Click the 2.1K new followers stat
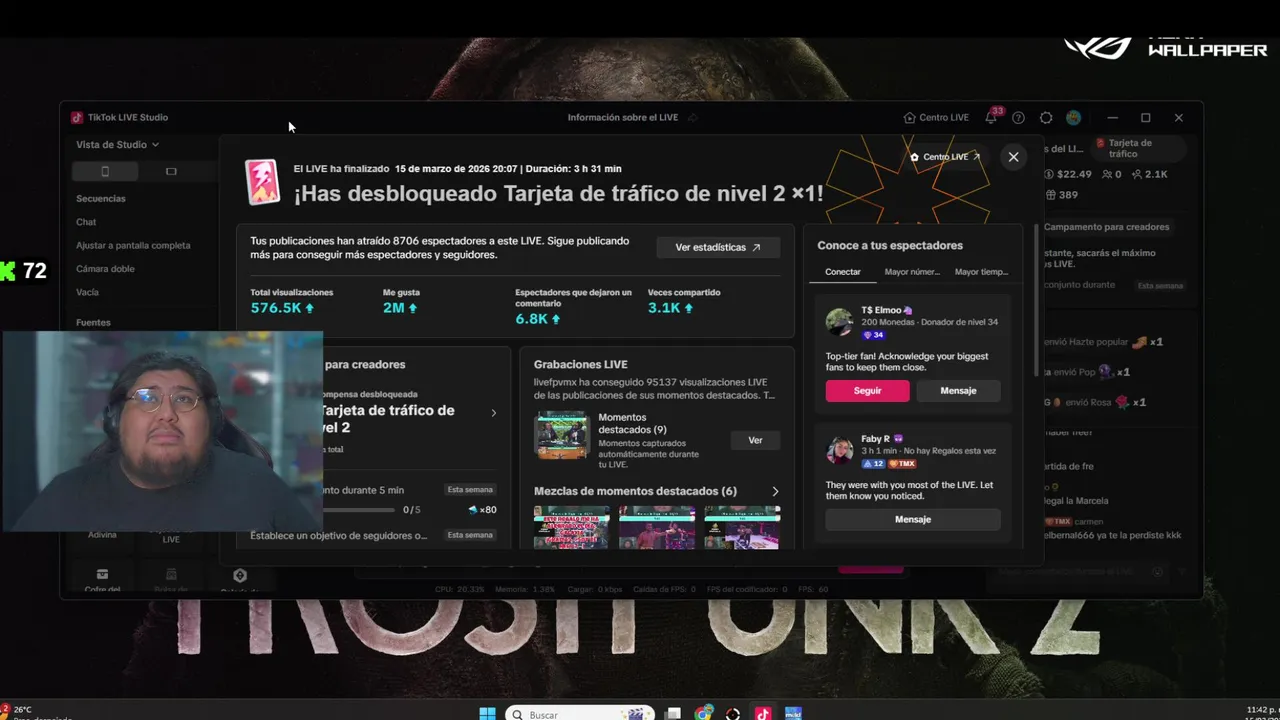 1150,174
